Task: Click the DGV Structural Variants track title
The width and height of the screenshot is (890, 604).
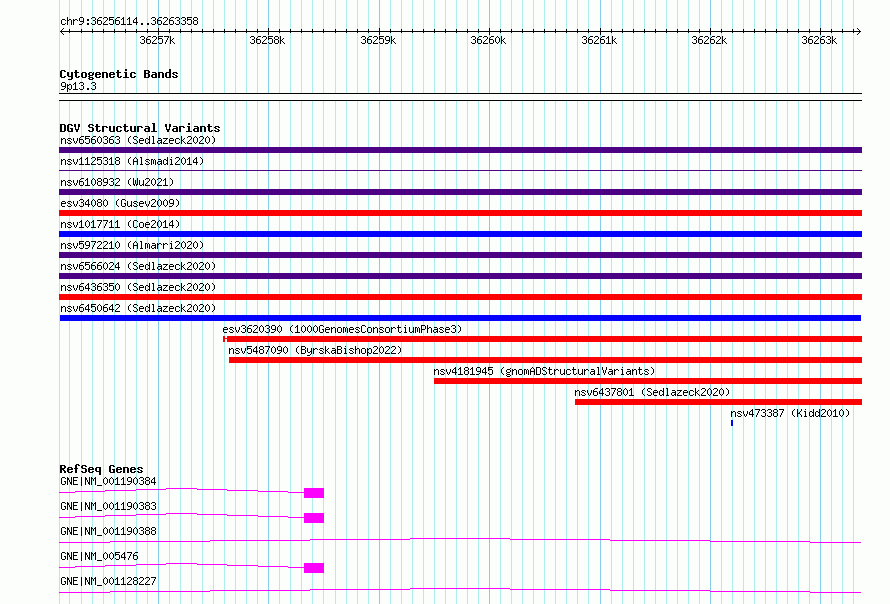Action: [140, 128]
